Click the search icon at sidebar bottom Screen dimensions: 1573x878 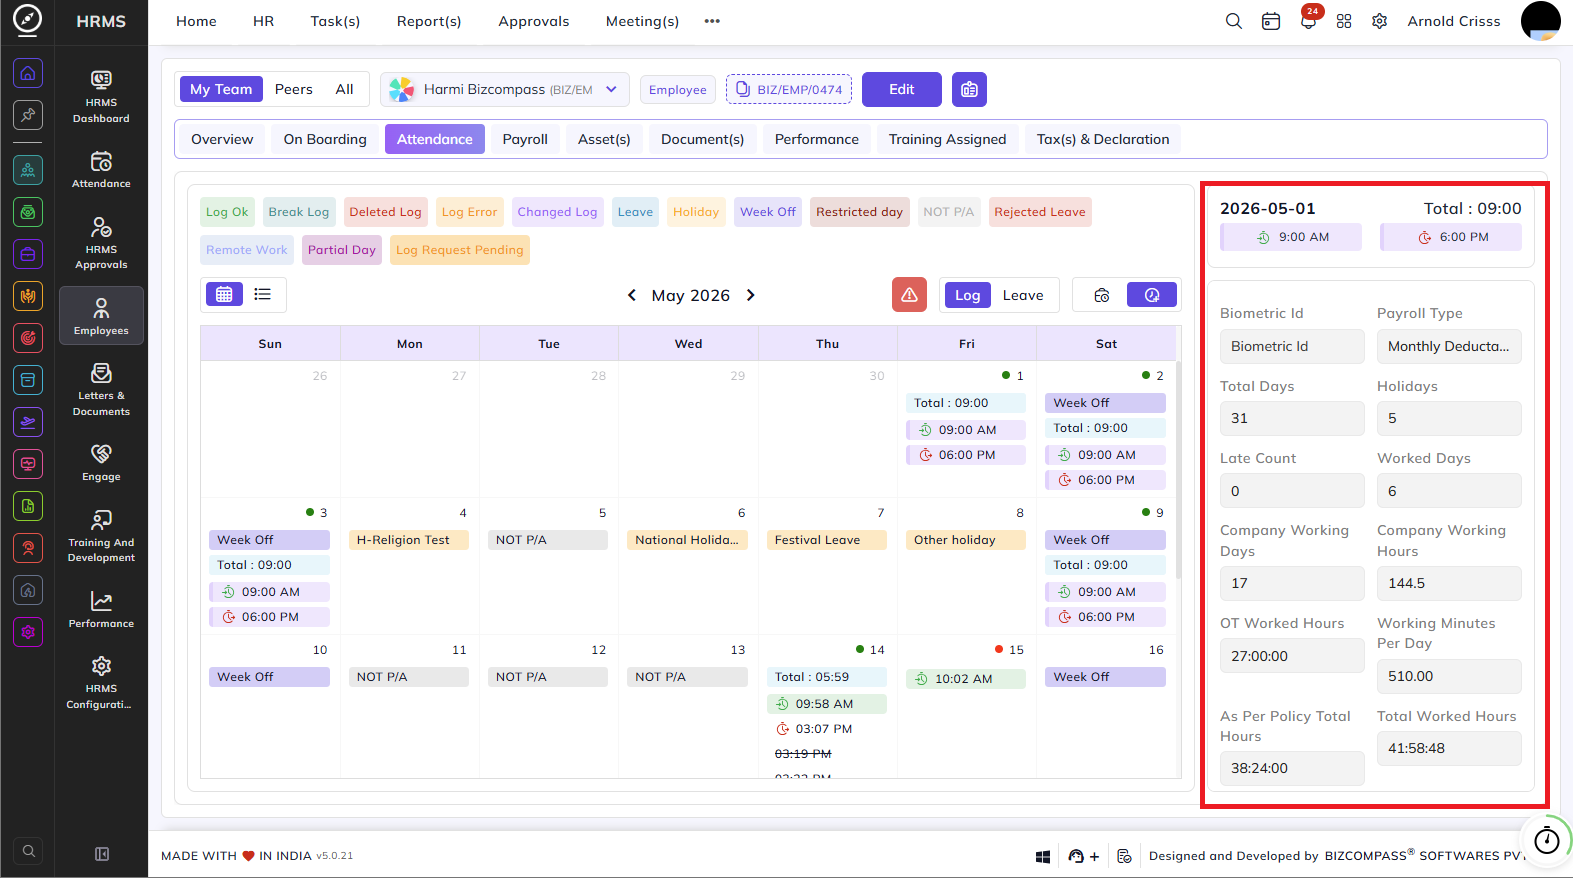(29, 851)
